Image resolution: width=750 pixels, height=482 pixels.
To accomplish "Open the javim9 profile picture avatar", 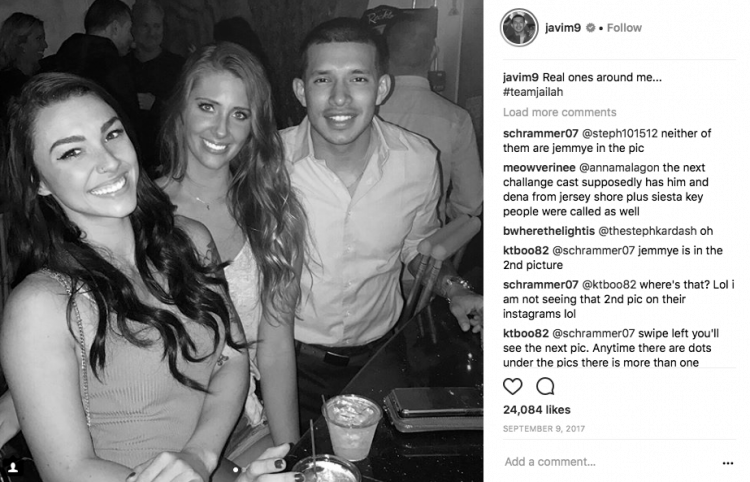I will click(518, 28).
